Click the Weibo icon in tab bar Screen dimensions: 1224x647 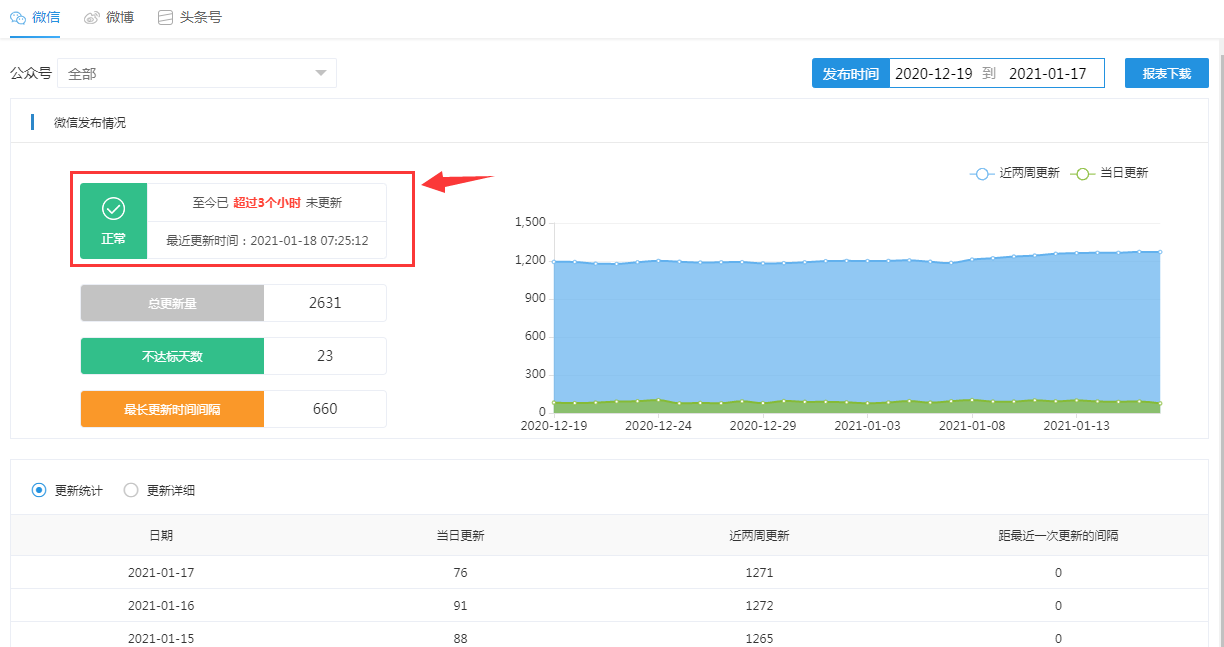pyautogui.click(x=92, y=18)
